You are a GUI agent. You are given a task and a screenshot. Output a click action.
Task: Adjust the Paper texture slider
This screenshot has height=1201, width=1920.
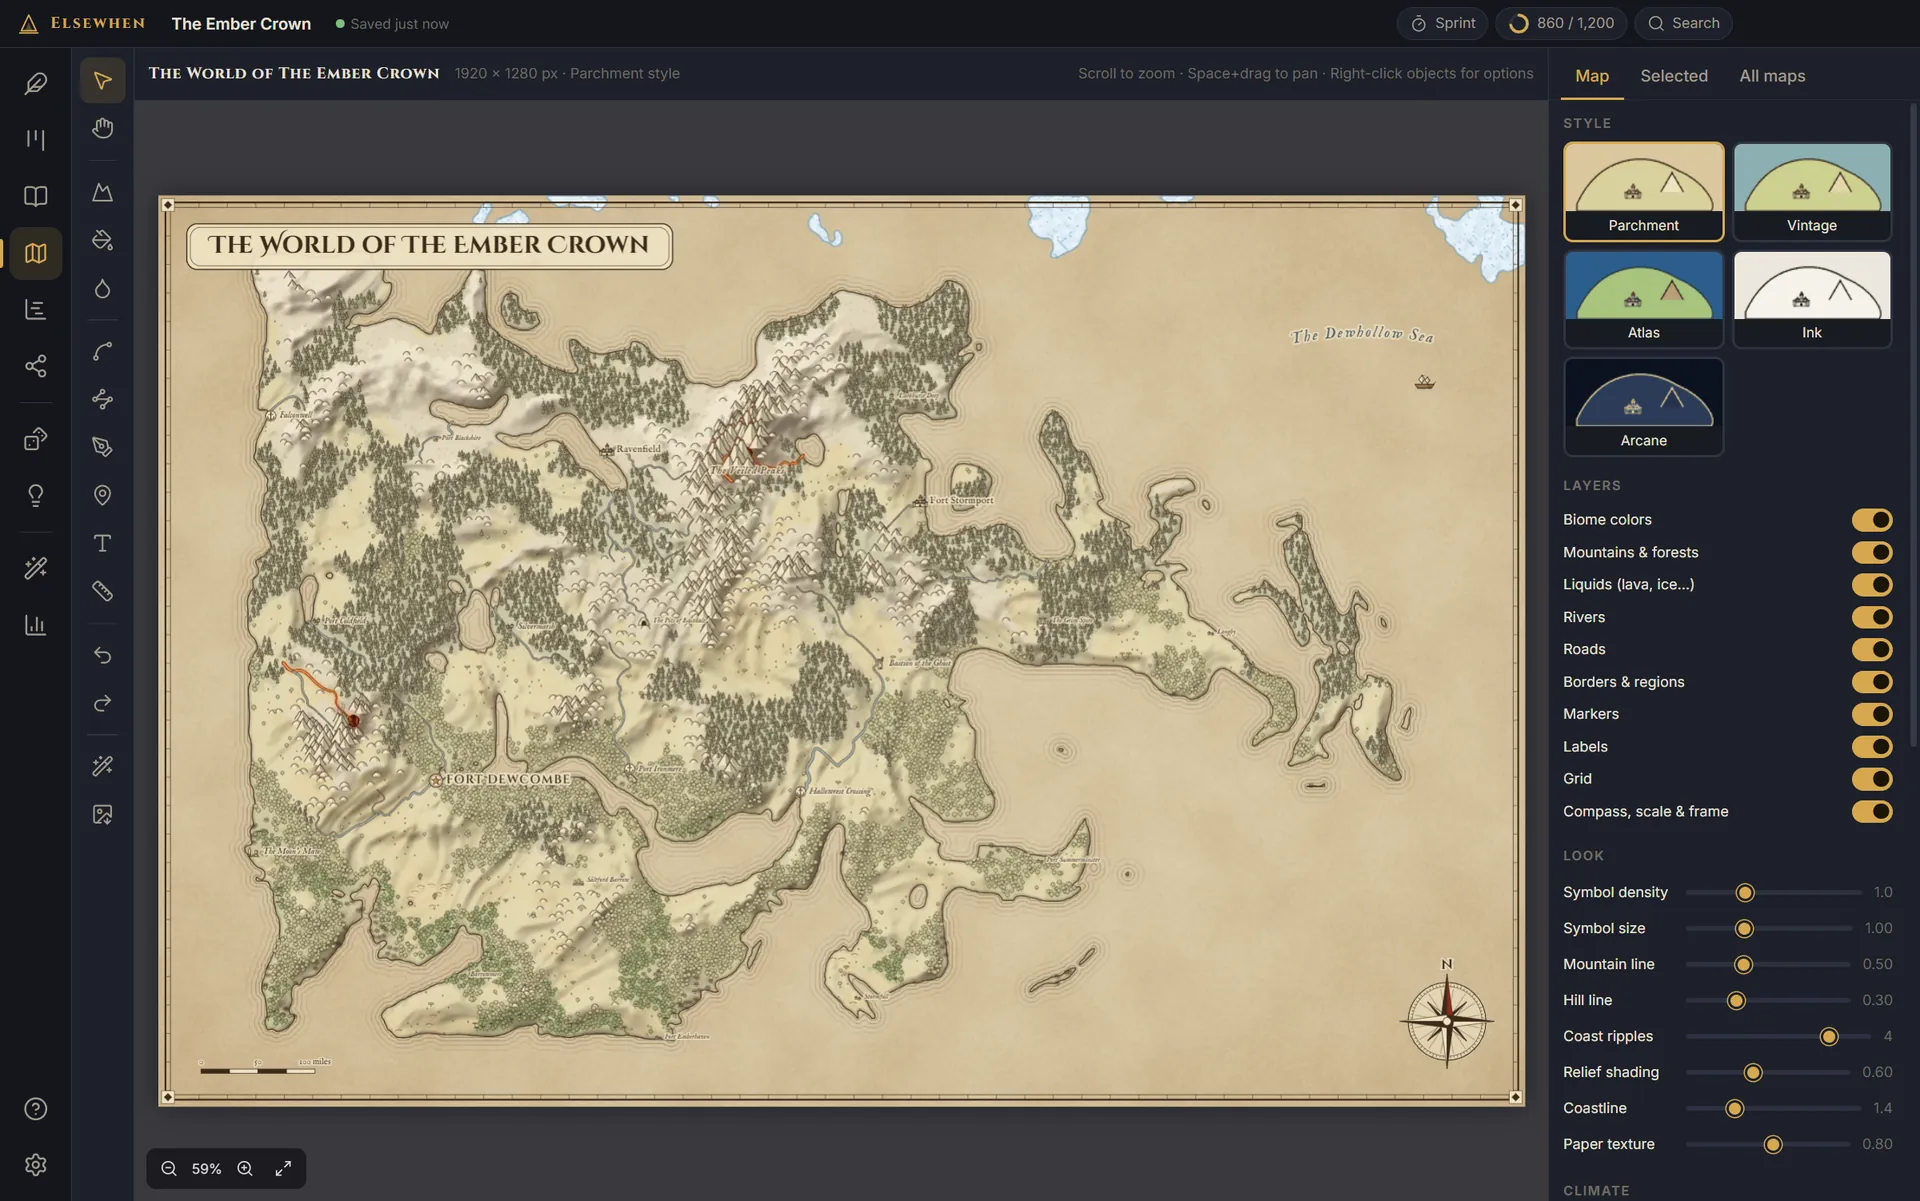1767,1145
